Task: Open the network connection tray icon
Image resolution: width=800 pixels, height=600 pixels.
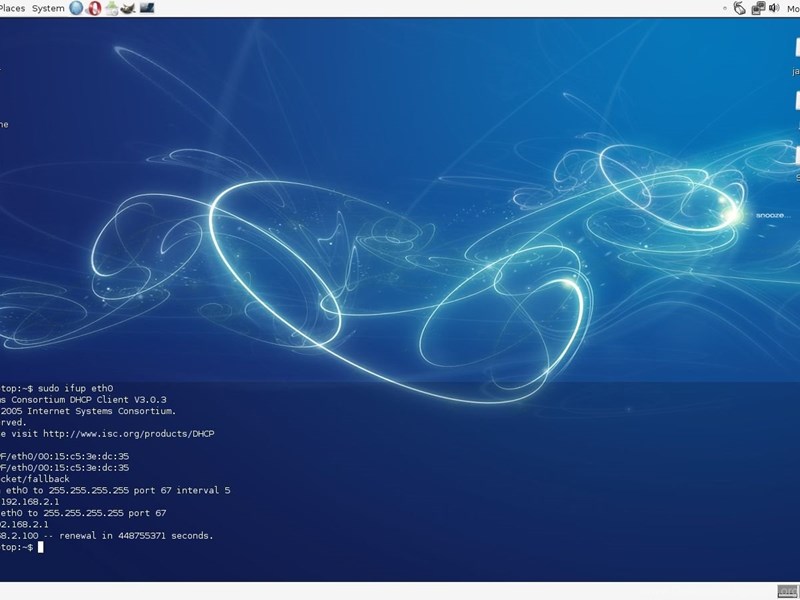Action: [758, 8]
